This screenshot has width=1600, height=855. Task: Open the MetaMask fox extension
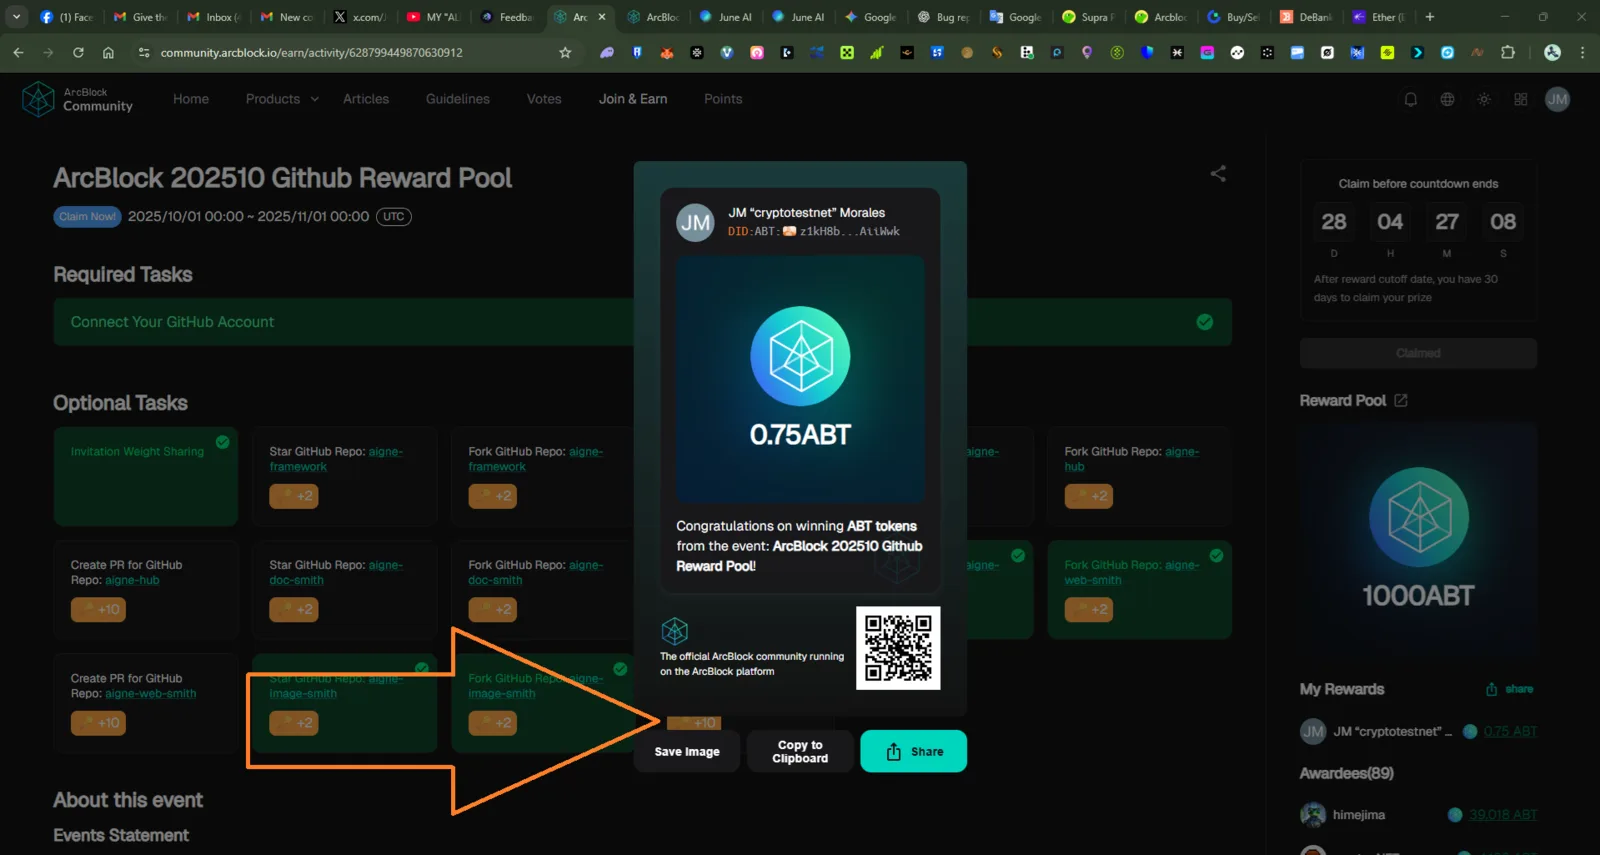(x=667, y=53)
